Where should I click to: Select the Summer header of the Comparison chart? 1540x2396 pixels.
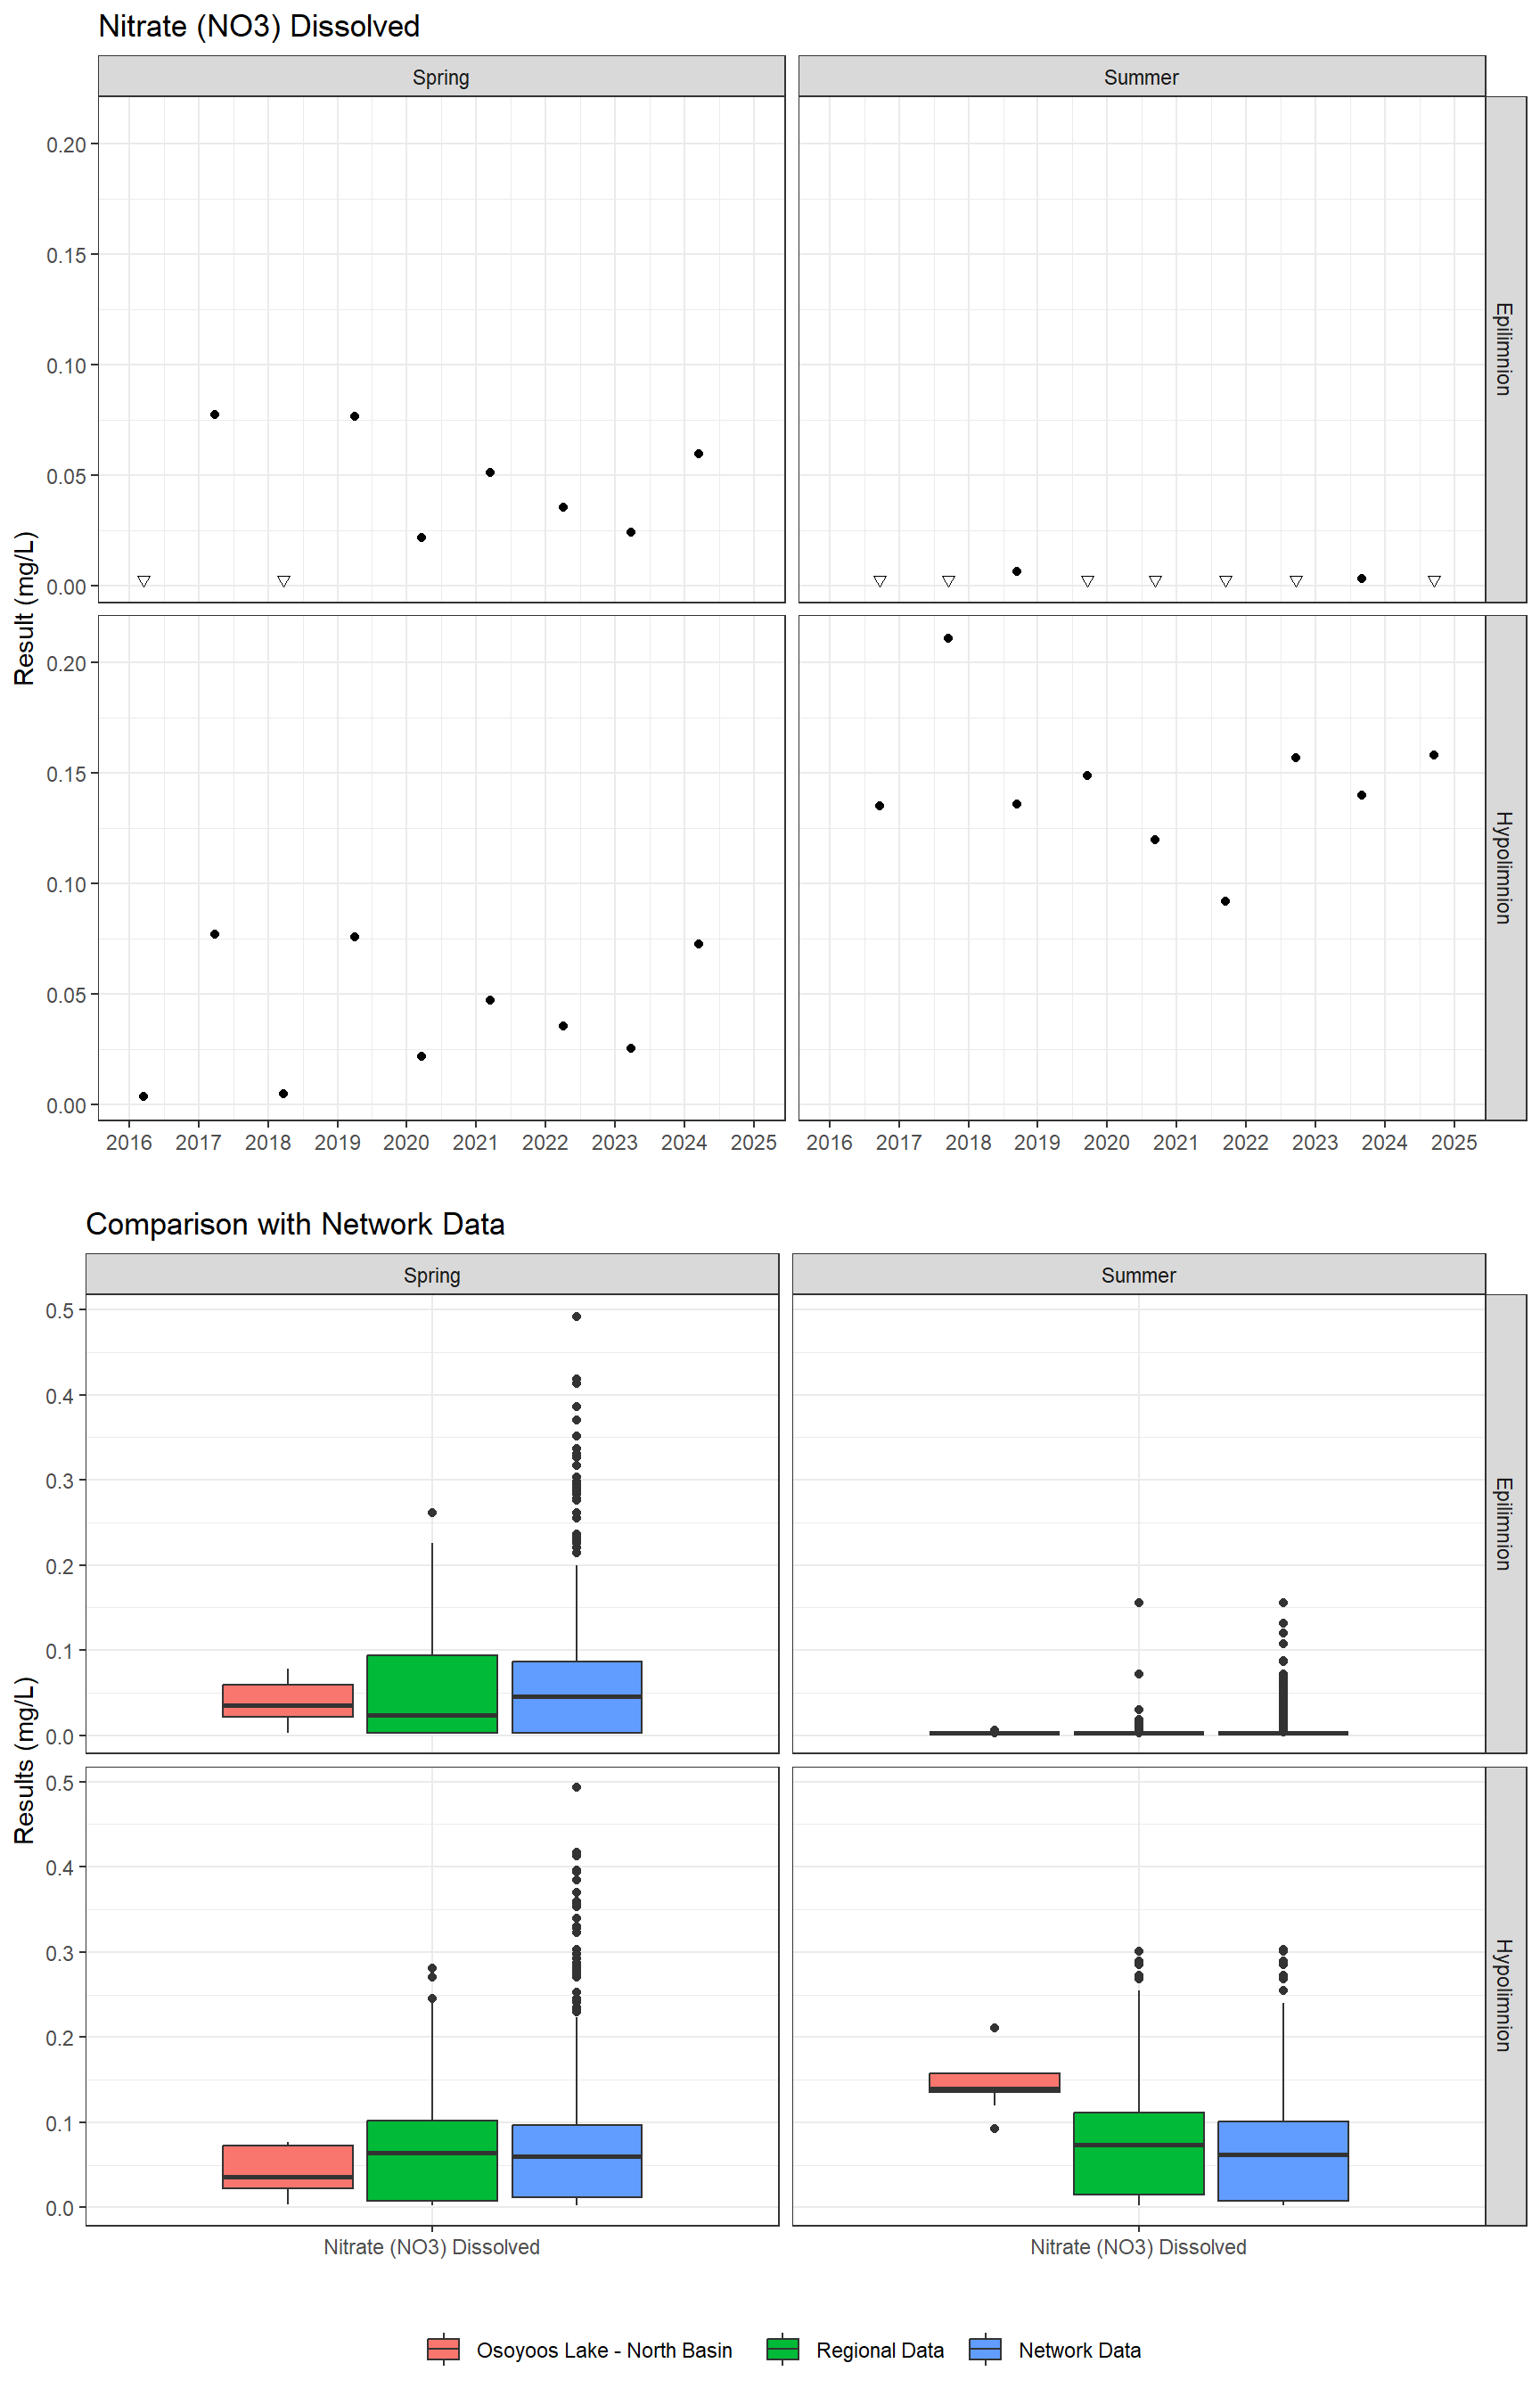[1138, 1275]
